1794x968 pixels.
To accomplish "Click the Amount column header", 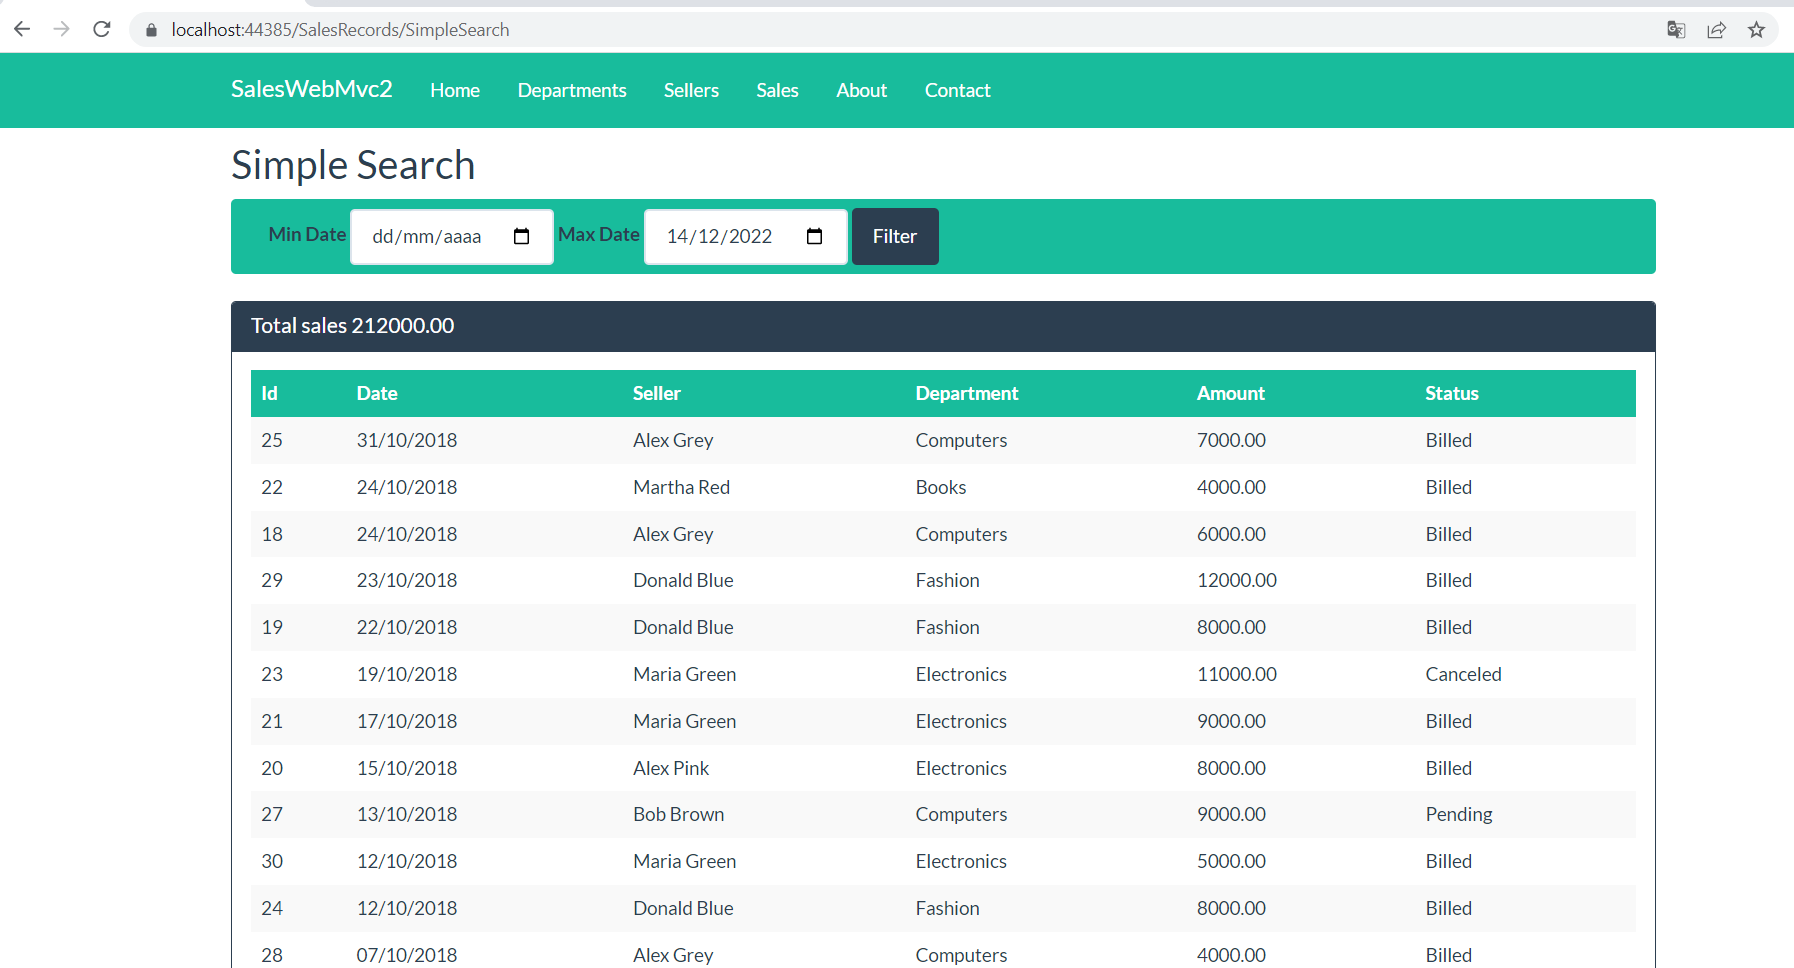I will pos(1231,393).
